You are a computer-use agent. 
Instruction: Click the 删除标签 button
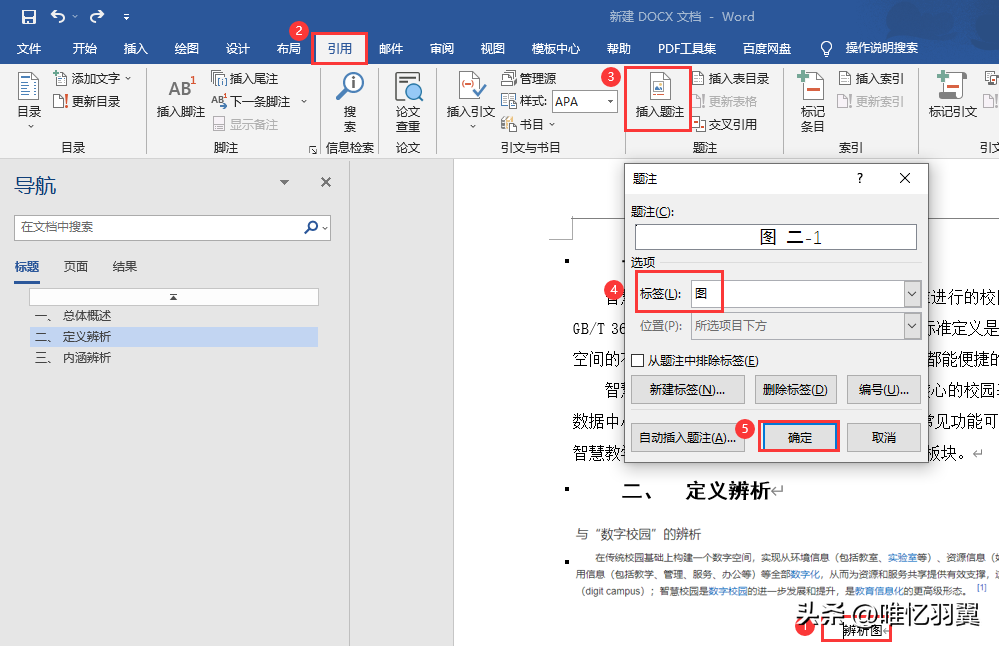click(794, 389)
